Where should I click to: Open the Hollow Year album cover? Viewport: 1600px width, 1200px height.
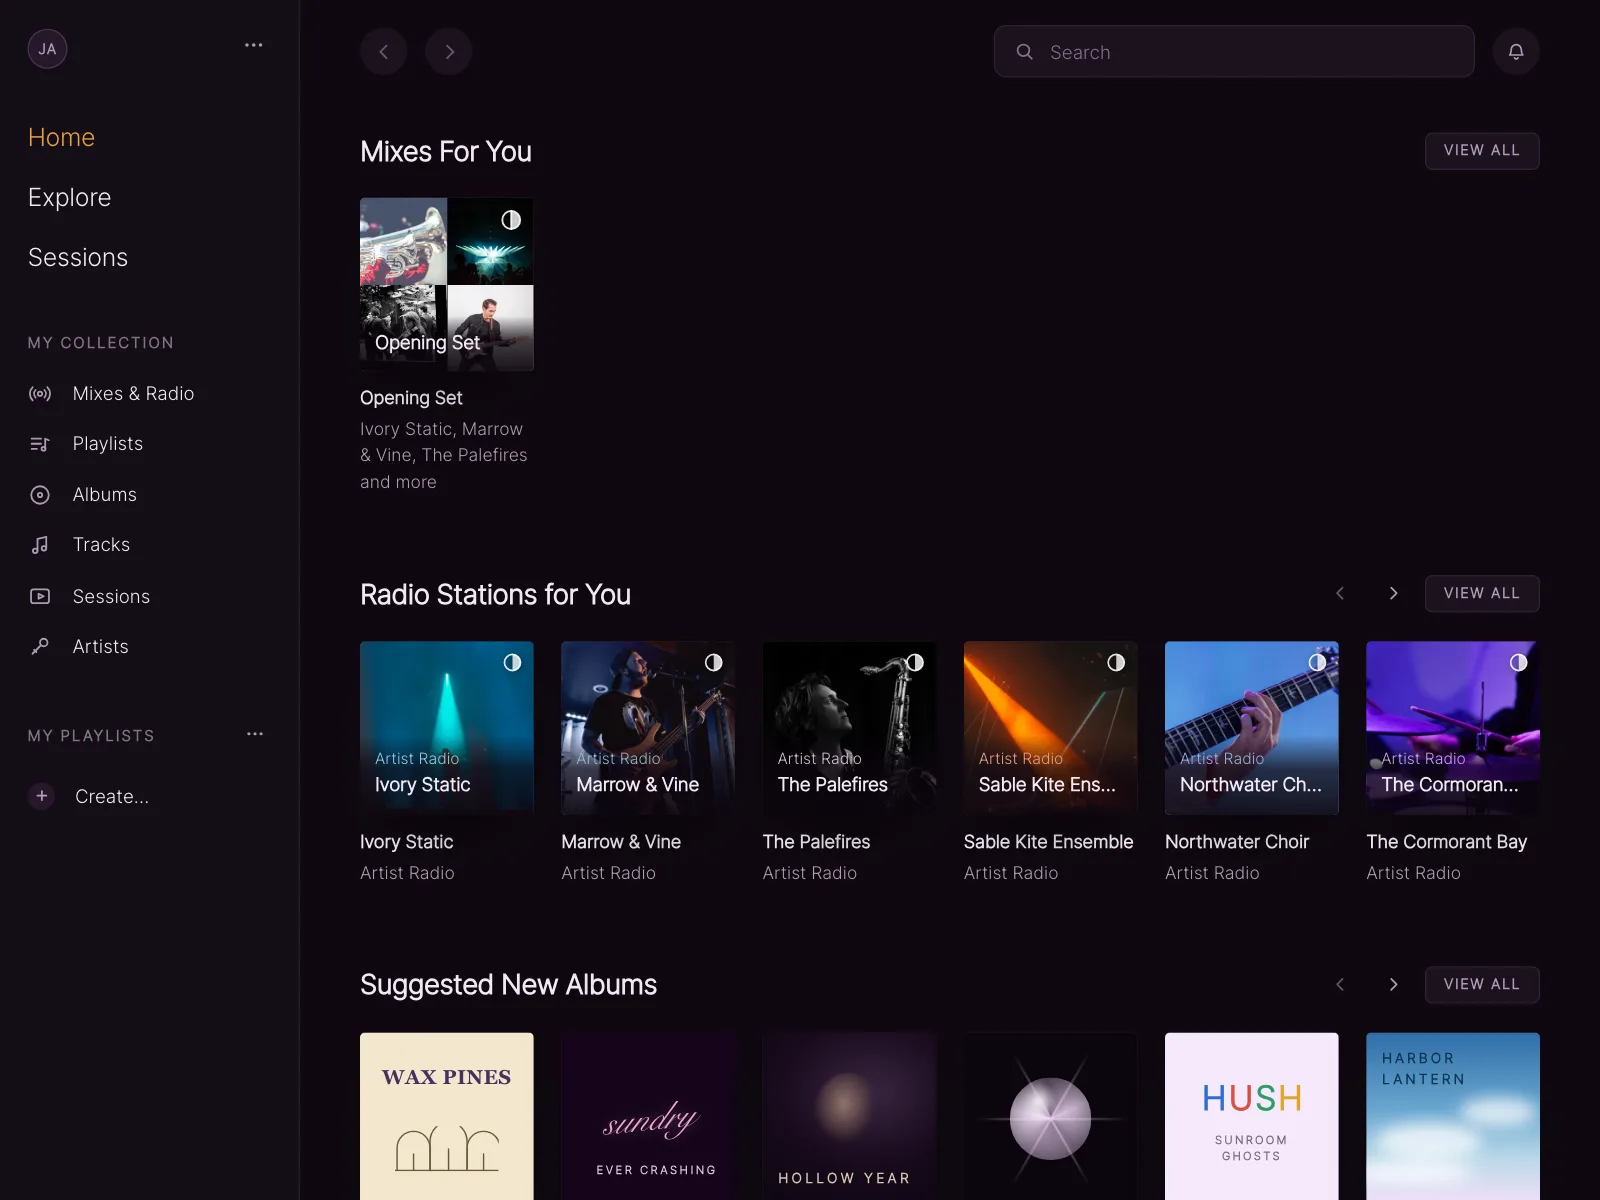click(x=849, y=1116)
